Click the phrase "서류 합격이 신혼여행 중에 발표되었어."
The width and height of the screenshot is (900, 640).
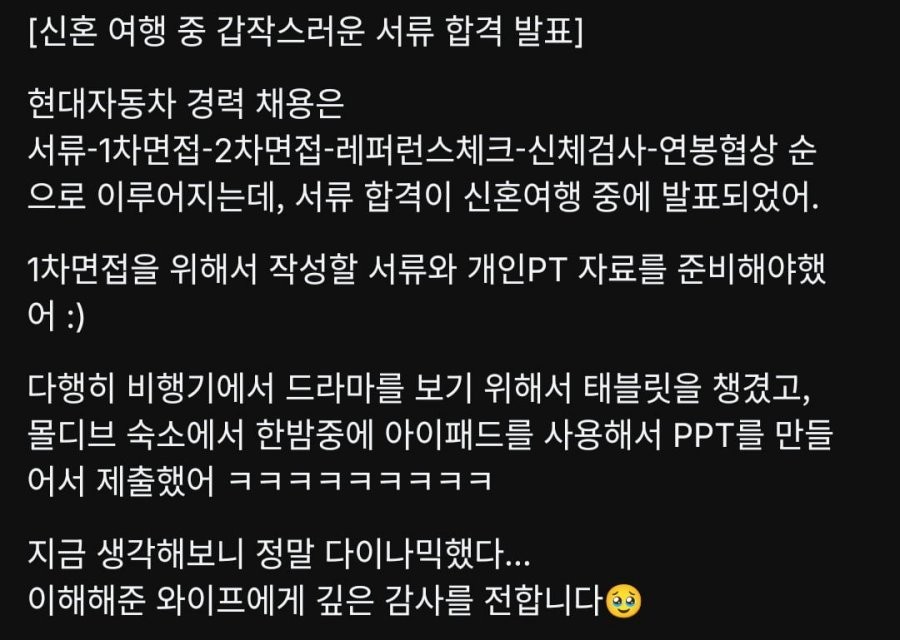[x=556, y=197]
